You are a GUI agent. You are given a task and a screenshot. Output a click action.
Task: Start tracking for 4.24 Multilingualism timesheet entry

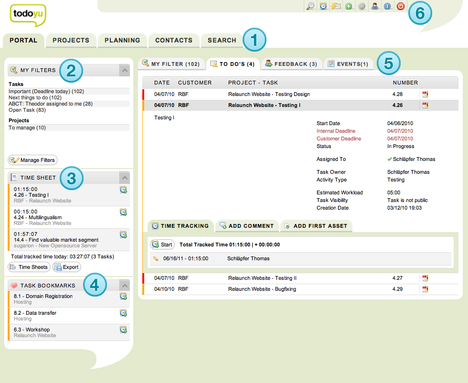pyautogui.click(x=123, y=212)
